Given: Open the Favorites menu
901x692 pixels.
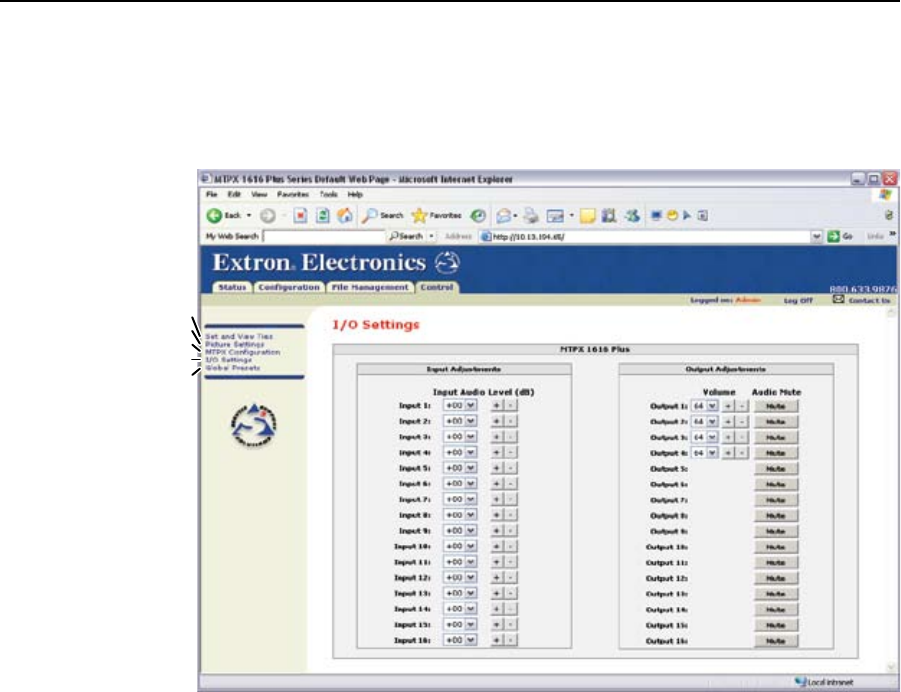Looking at the screenshot, I should tap(293, 194).
